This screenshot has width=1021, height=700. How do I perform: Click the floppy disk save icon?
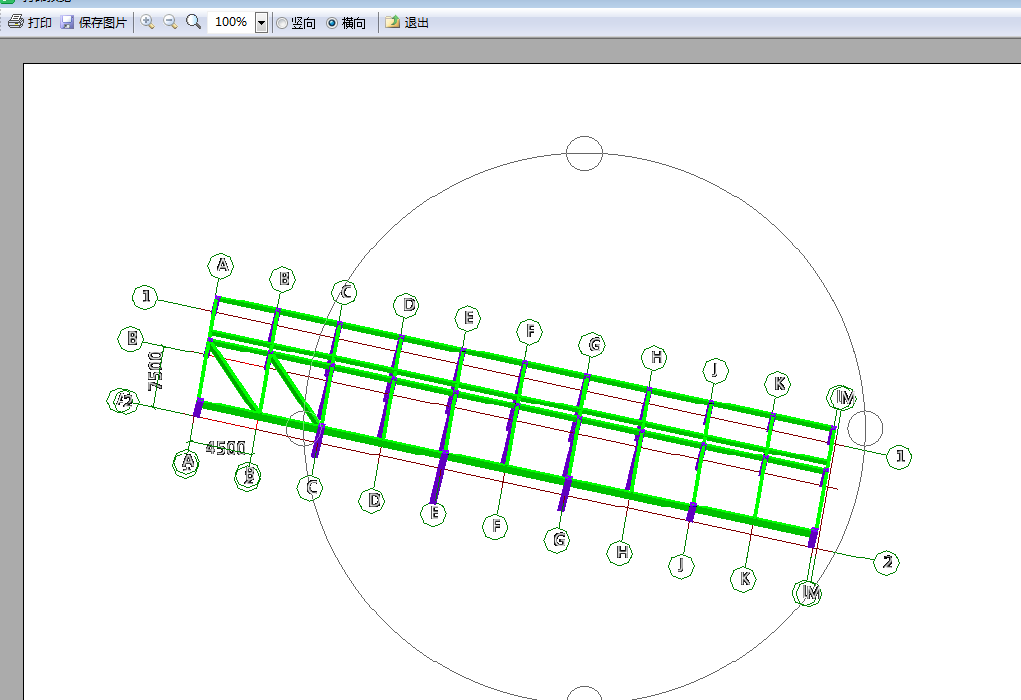click(67, 22)
